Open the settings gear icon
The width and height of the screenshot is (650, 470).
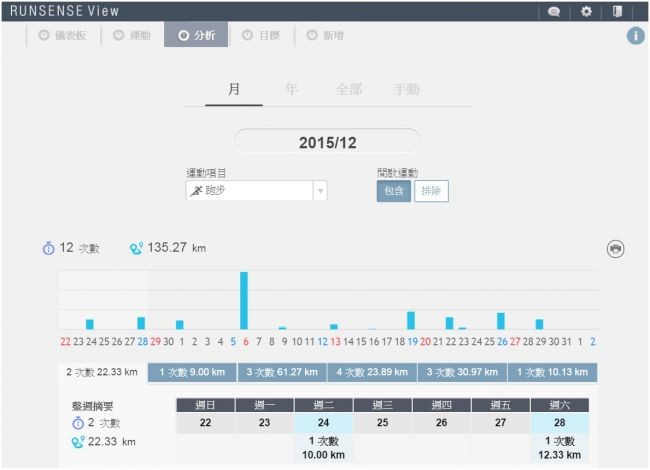[x=586, y=11]
